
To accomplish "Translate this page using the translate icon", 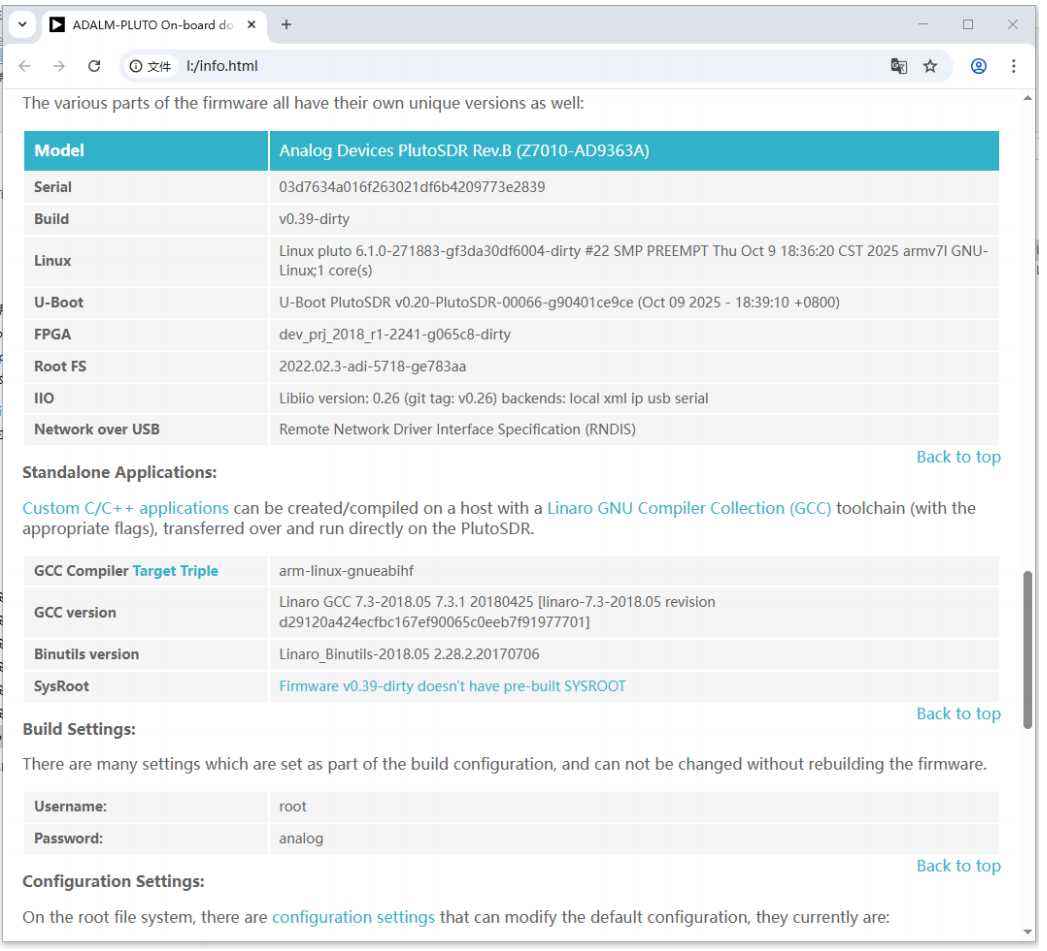I will (x=899, y=66).
